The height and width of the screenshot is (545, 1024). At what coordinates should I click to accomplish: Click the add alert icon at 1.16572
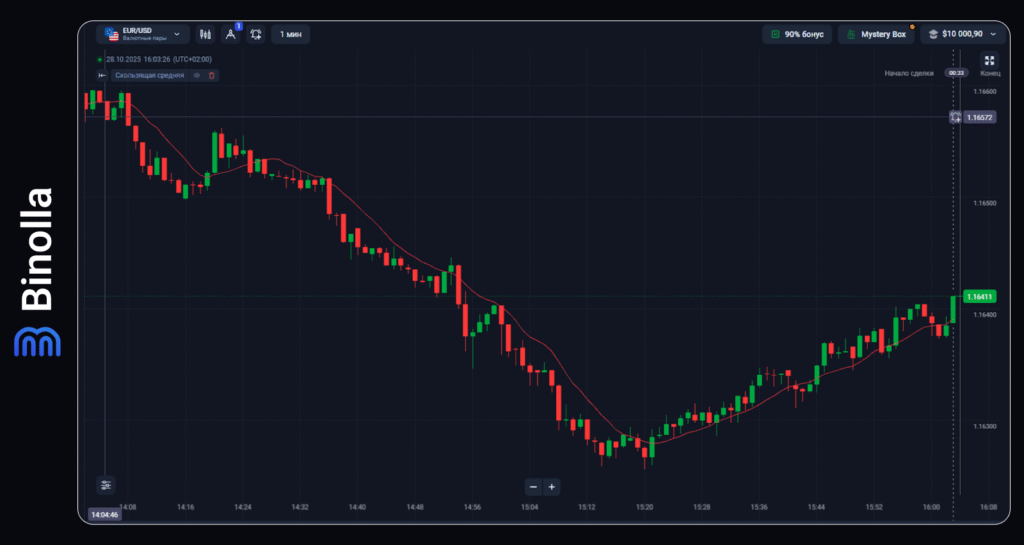point(955,117)
